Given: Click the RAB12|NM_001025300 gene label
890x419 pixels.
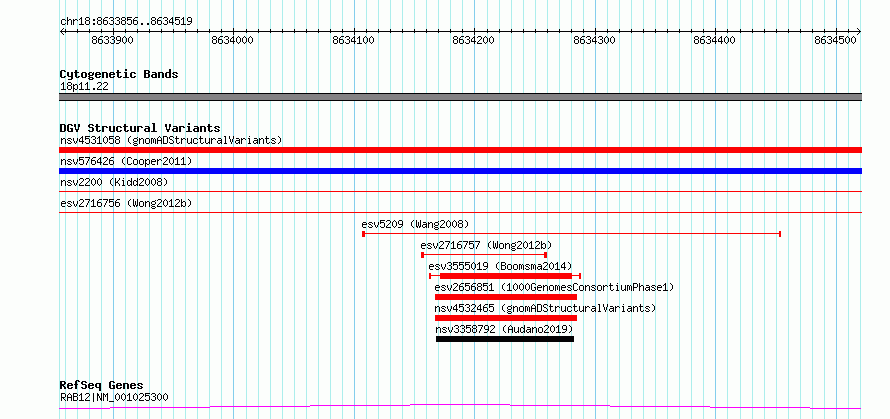Looking at the screenshot, I should (114, 397).
